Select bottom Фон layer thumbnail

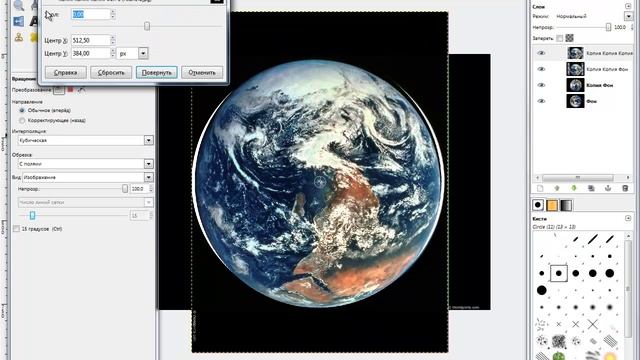[x=575, y=101]
